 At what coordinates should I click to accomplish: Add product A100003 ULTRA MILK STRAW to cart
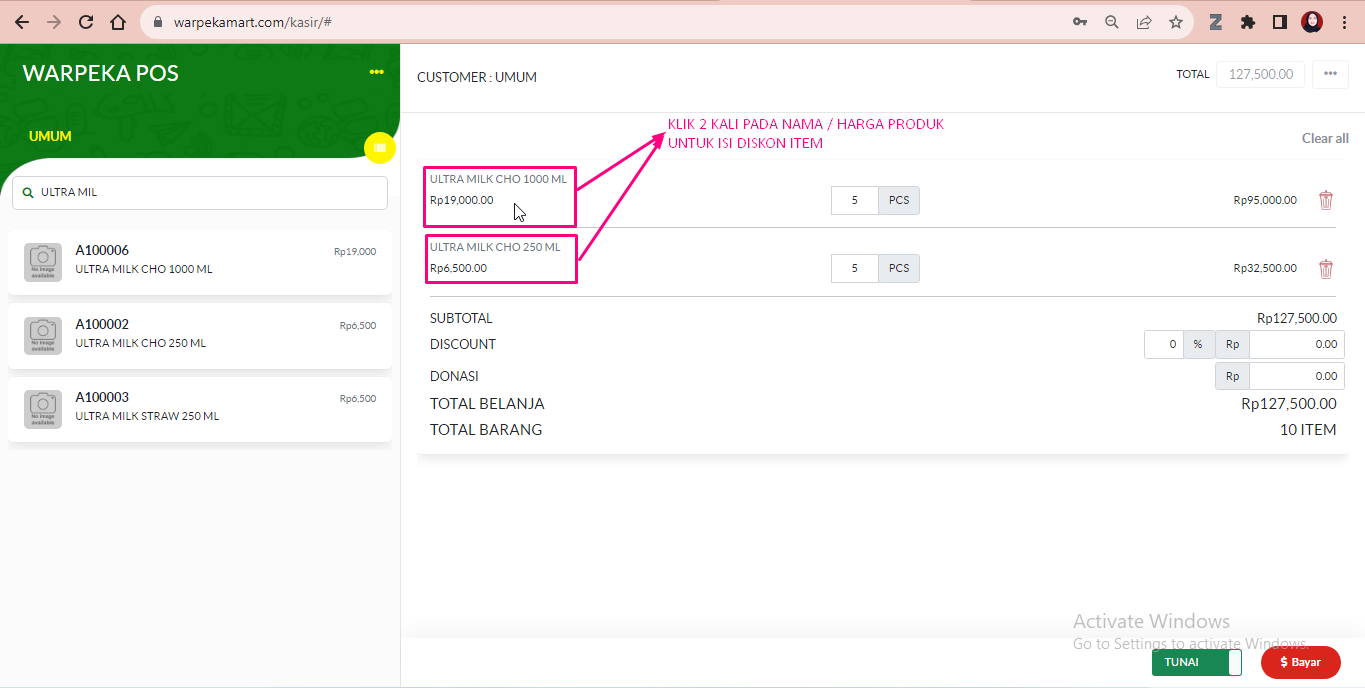point(200,408)
